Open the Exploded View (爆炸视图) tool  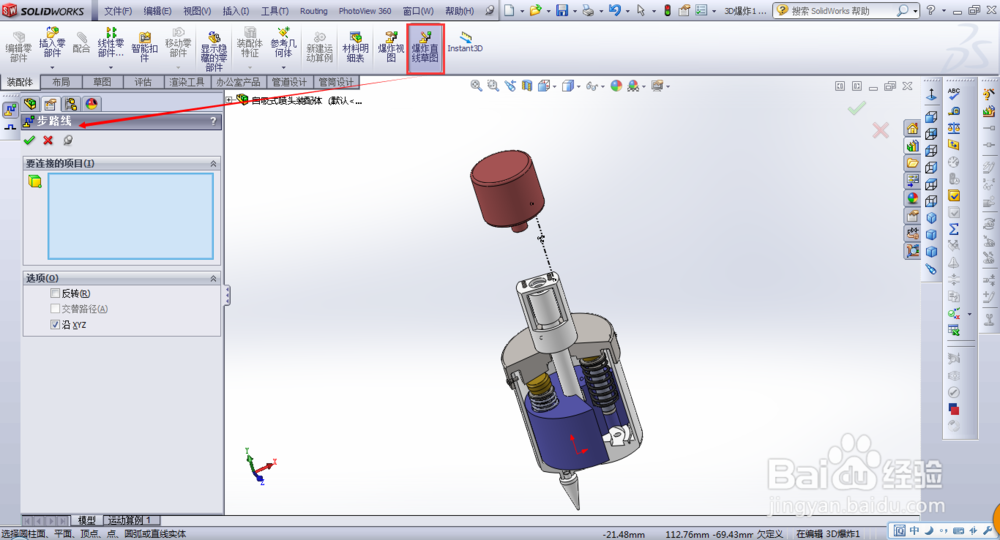click(391, 47)
